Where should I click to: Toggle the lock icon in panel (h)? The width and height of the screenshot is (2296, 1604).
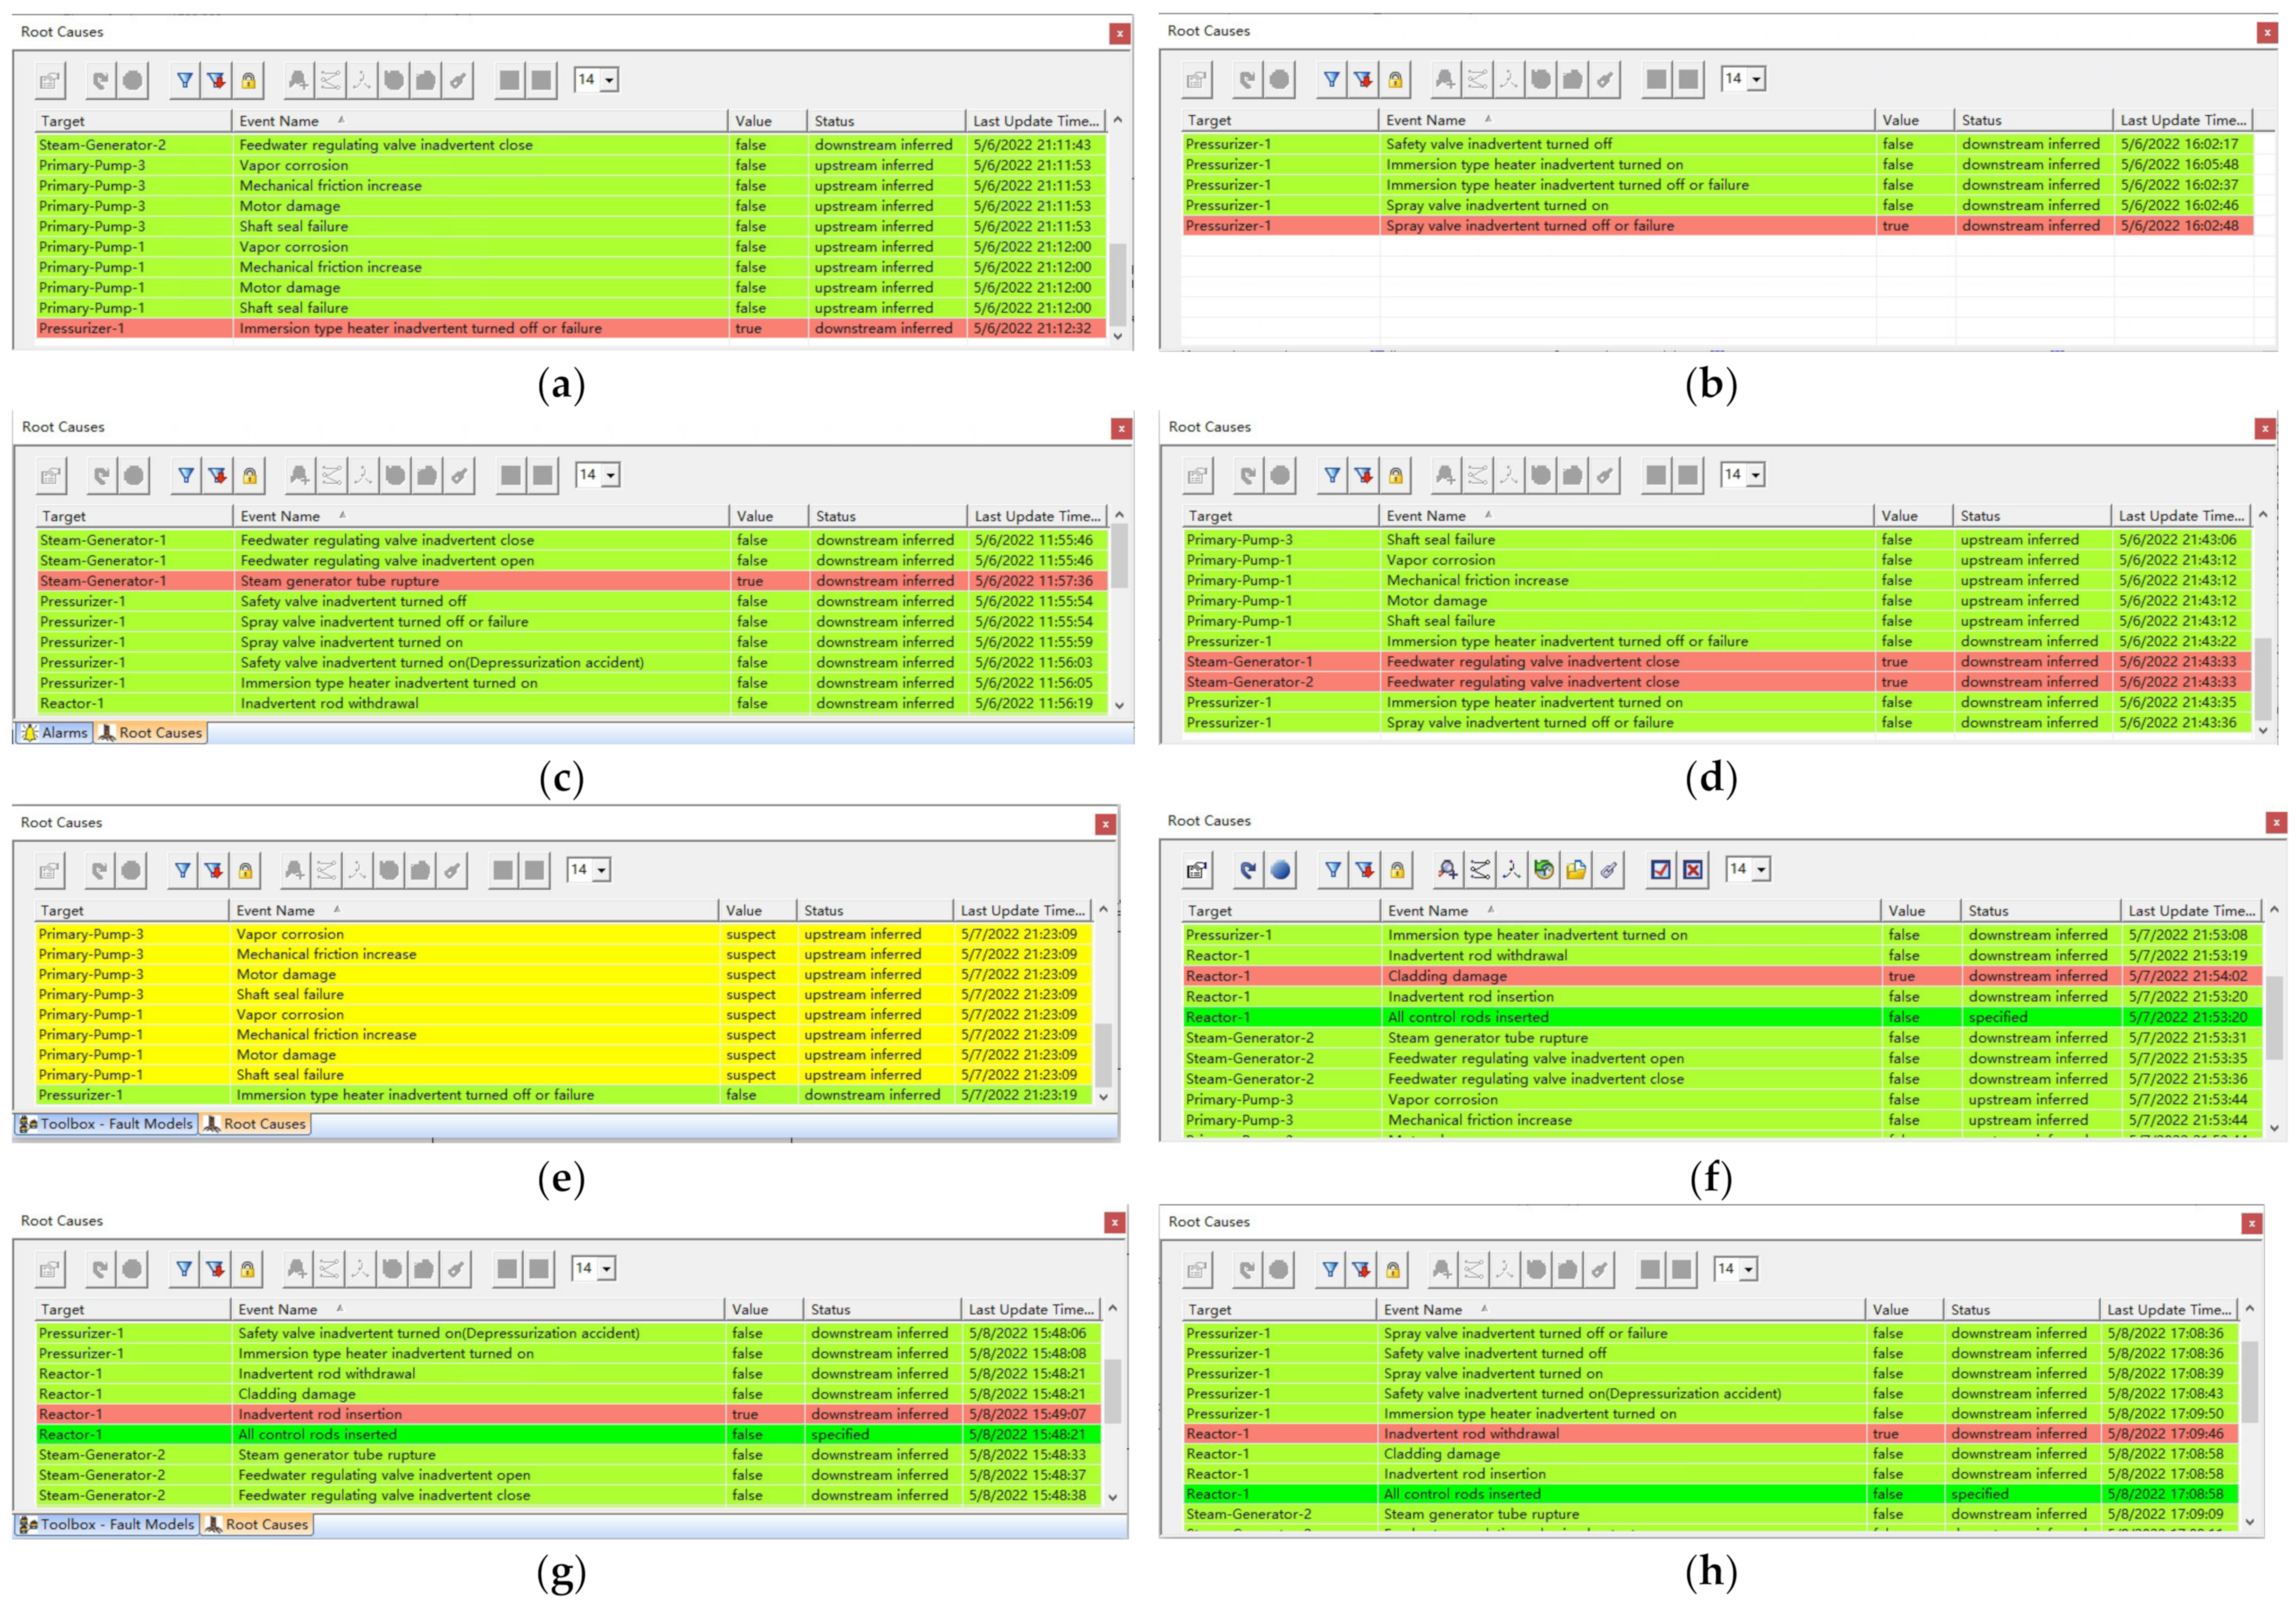(1393, 1269)
